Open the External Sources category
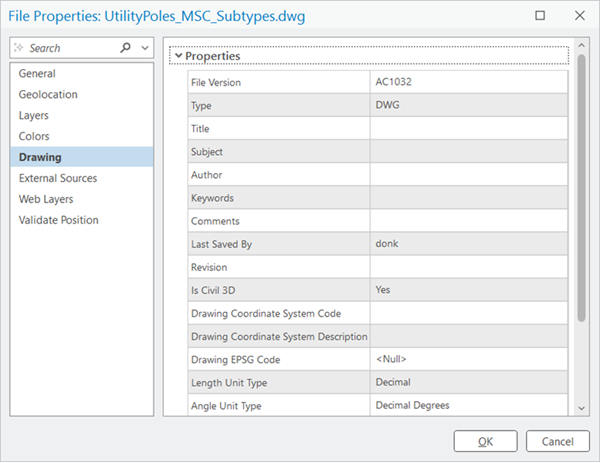Image resolution: width=600 pixels, height=463 pixels. pyautogui.click(x=58, y=179)
